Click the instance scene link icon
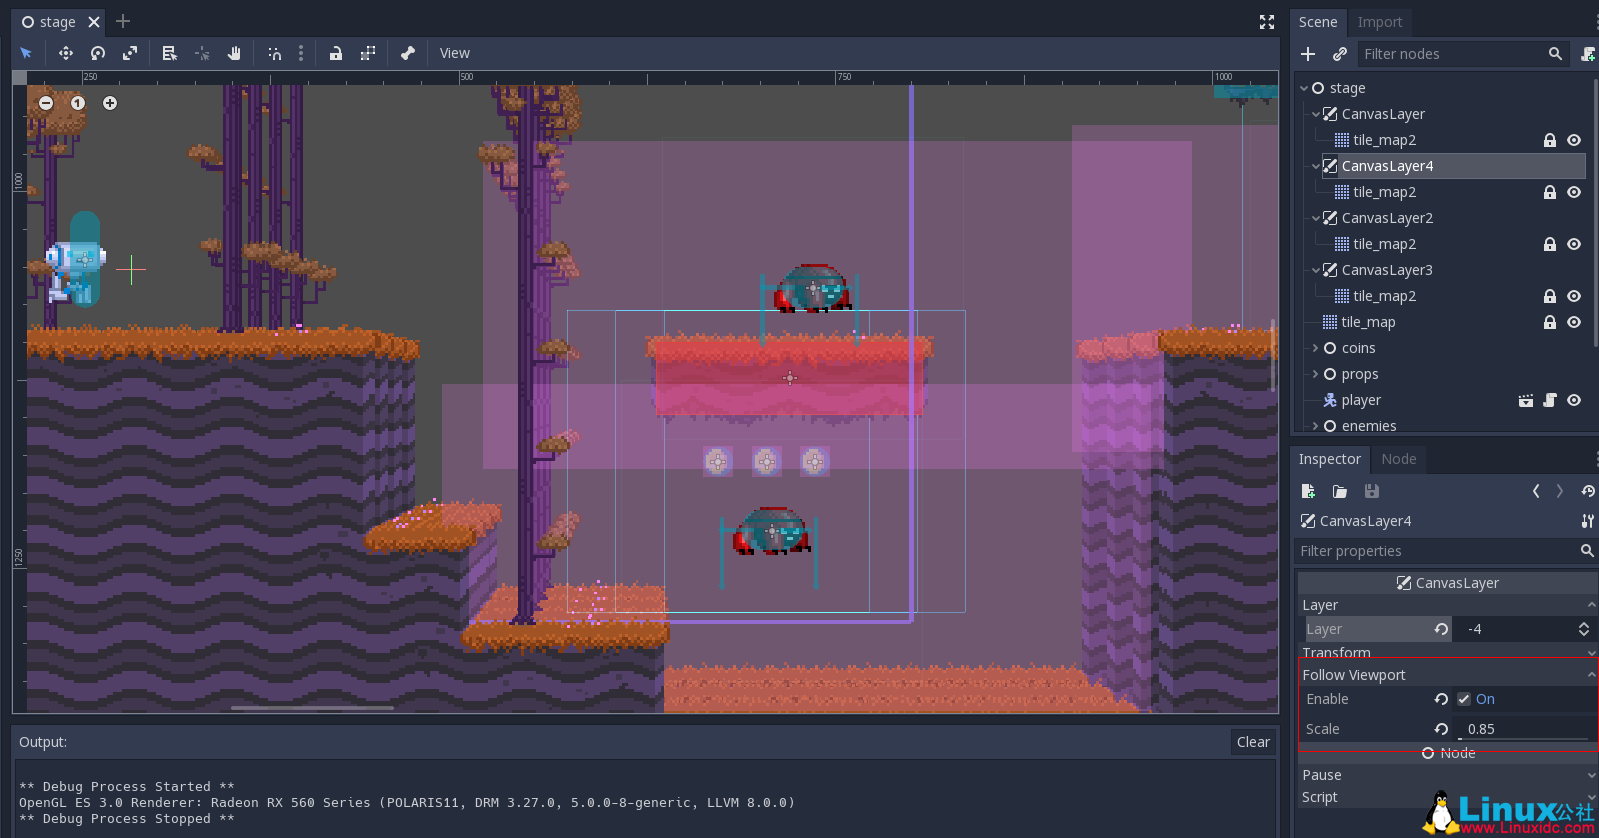1599x838 pixels. click(1340, 54)
